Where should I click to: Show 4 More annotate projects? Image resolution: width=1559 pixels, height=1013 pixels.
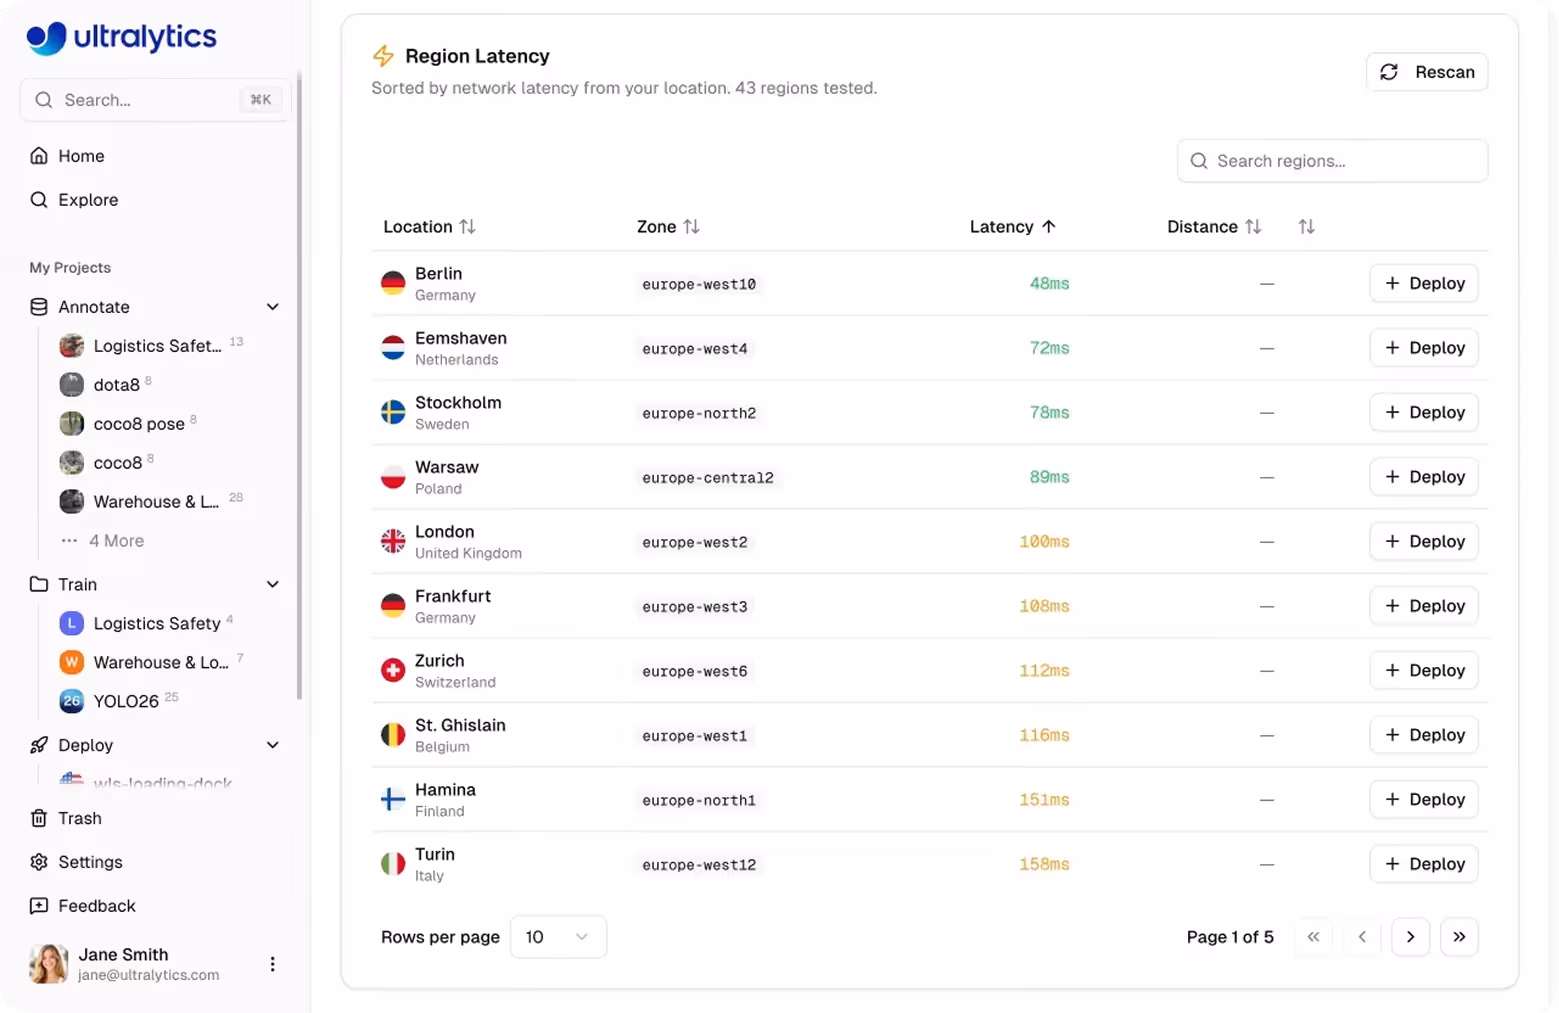click(x=102, y=541)
